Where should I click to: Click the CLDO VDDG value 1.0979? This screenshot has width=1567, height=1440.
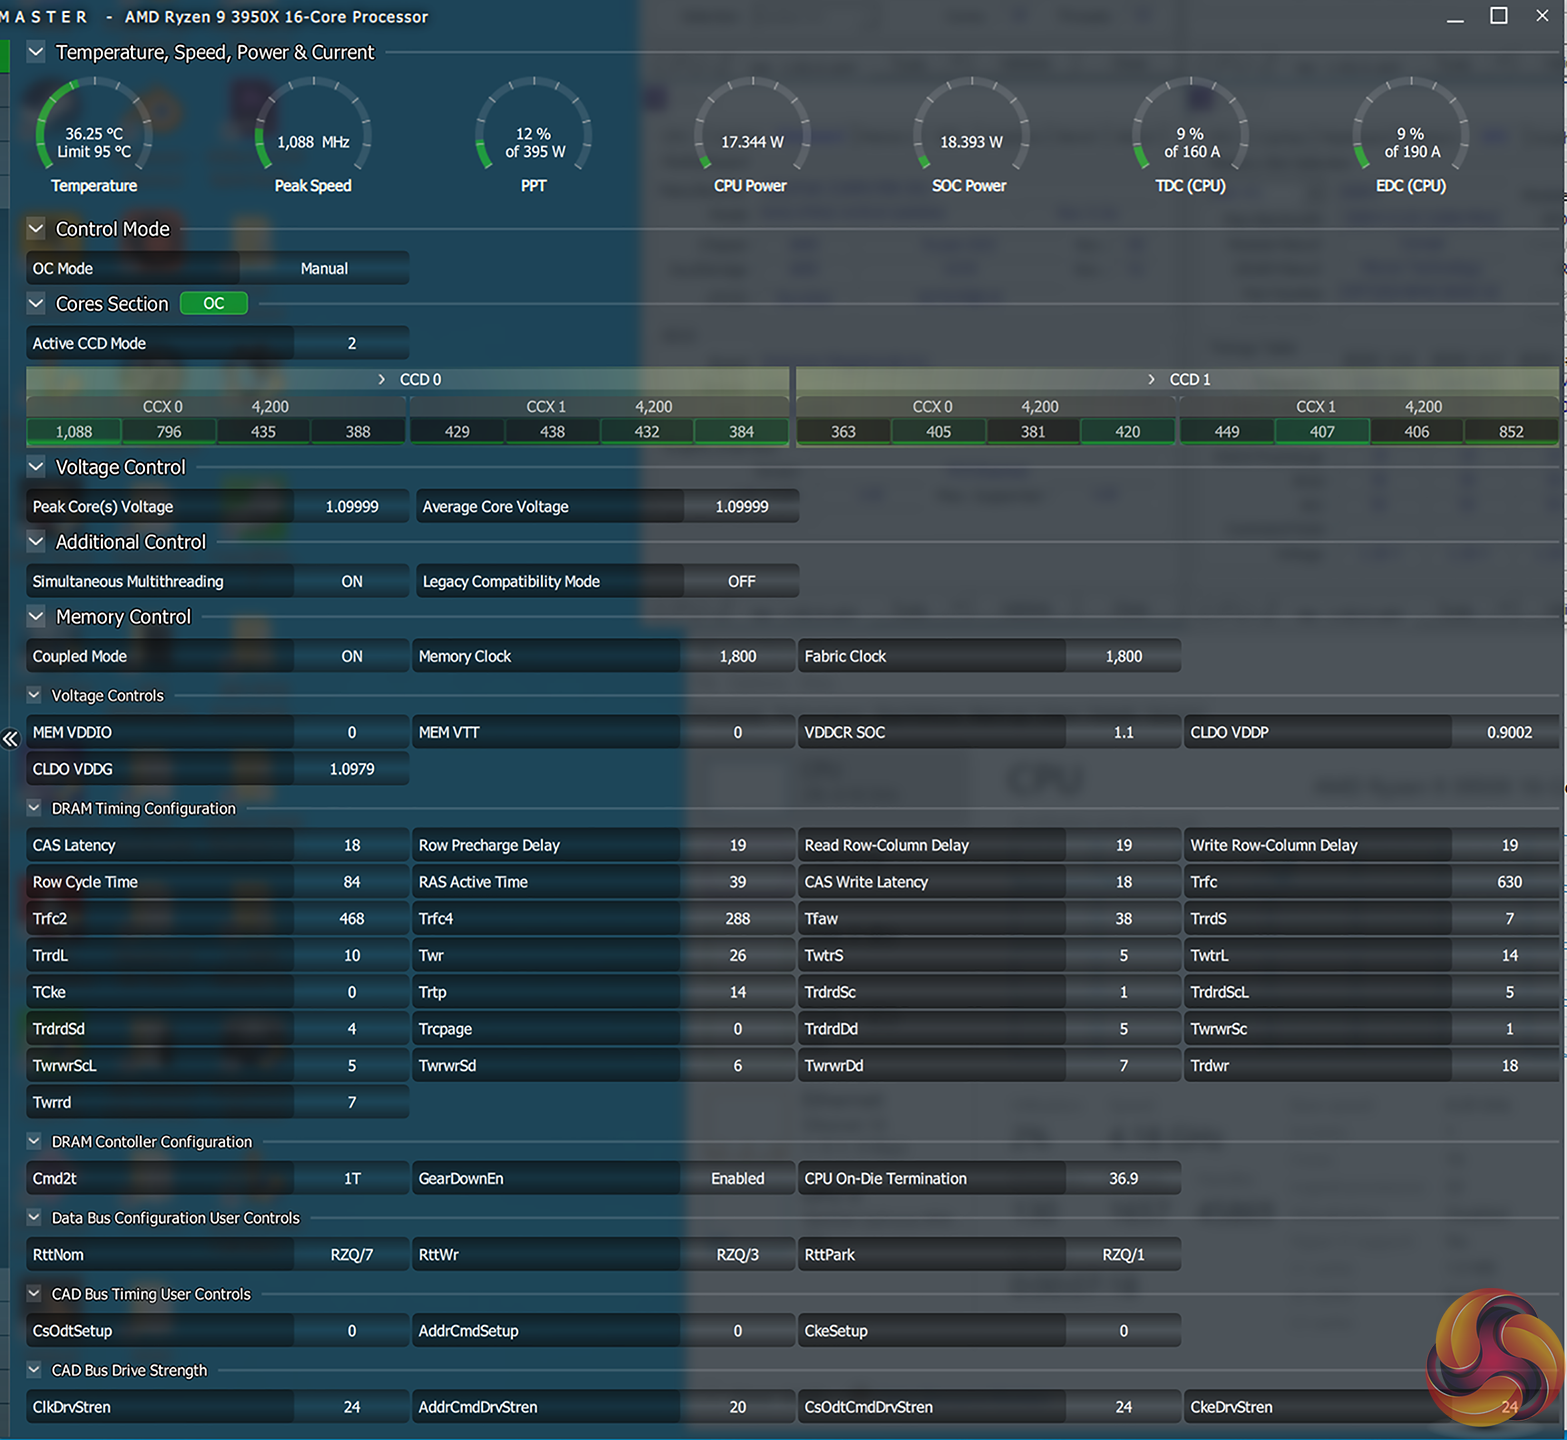coord(352,769)
